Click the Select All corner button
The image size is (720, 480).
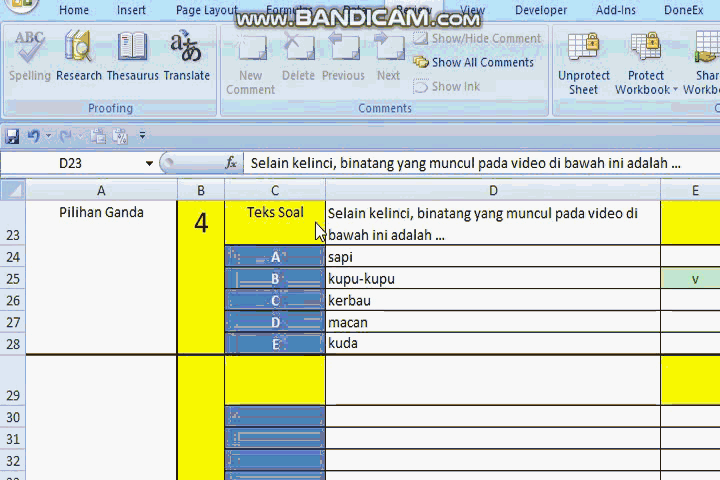[x=13, y=190]
